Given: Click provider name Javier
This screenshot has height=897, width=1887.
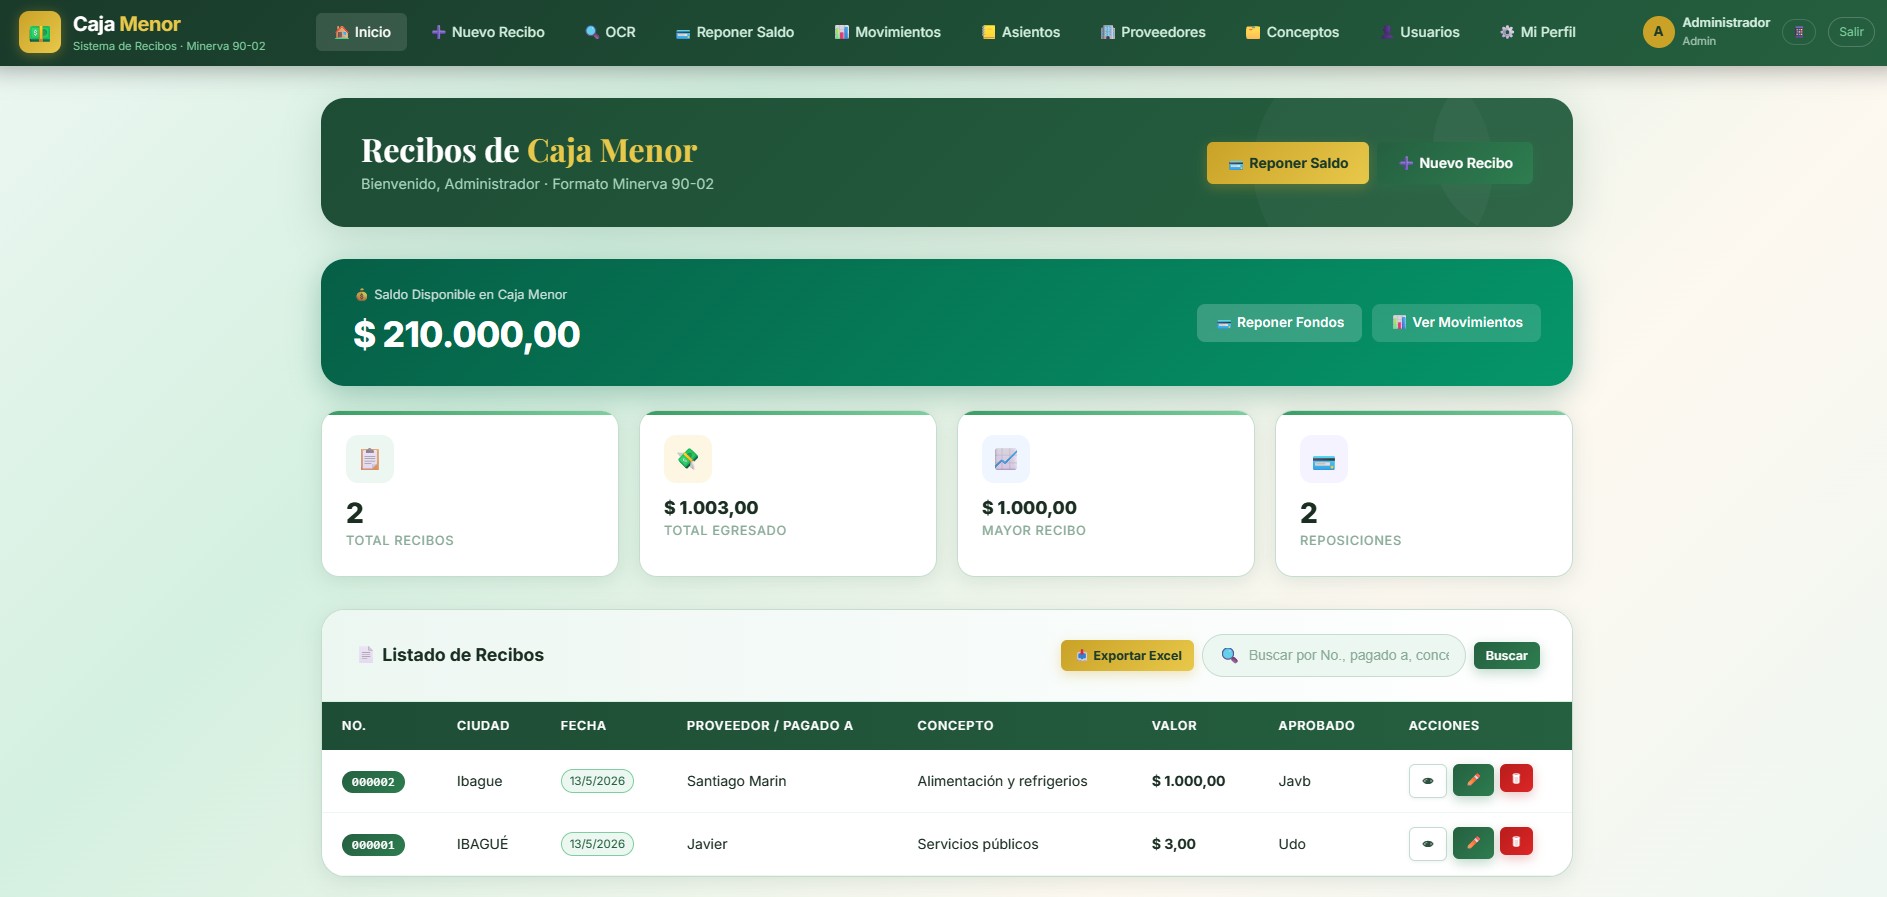Looking at the screenshot, I should 707,844.
